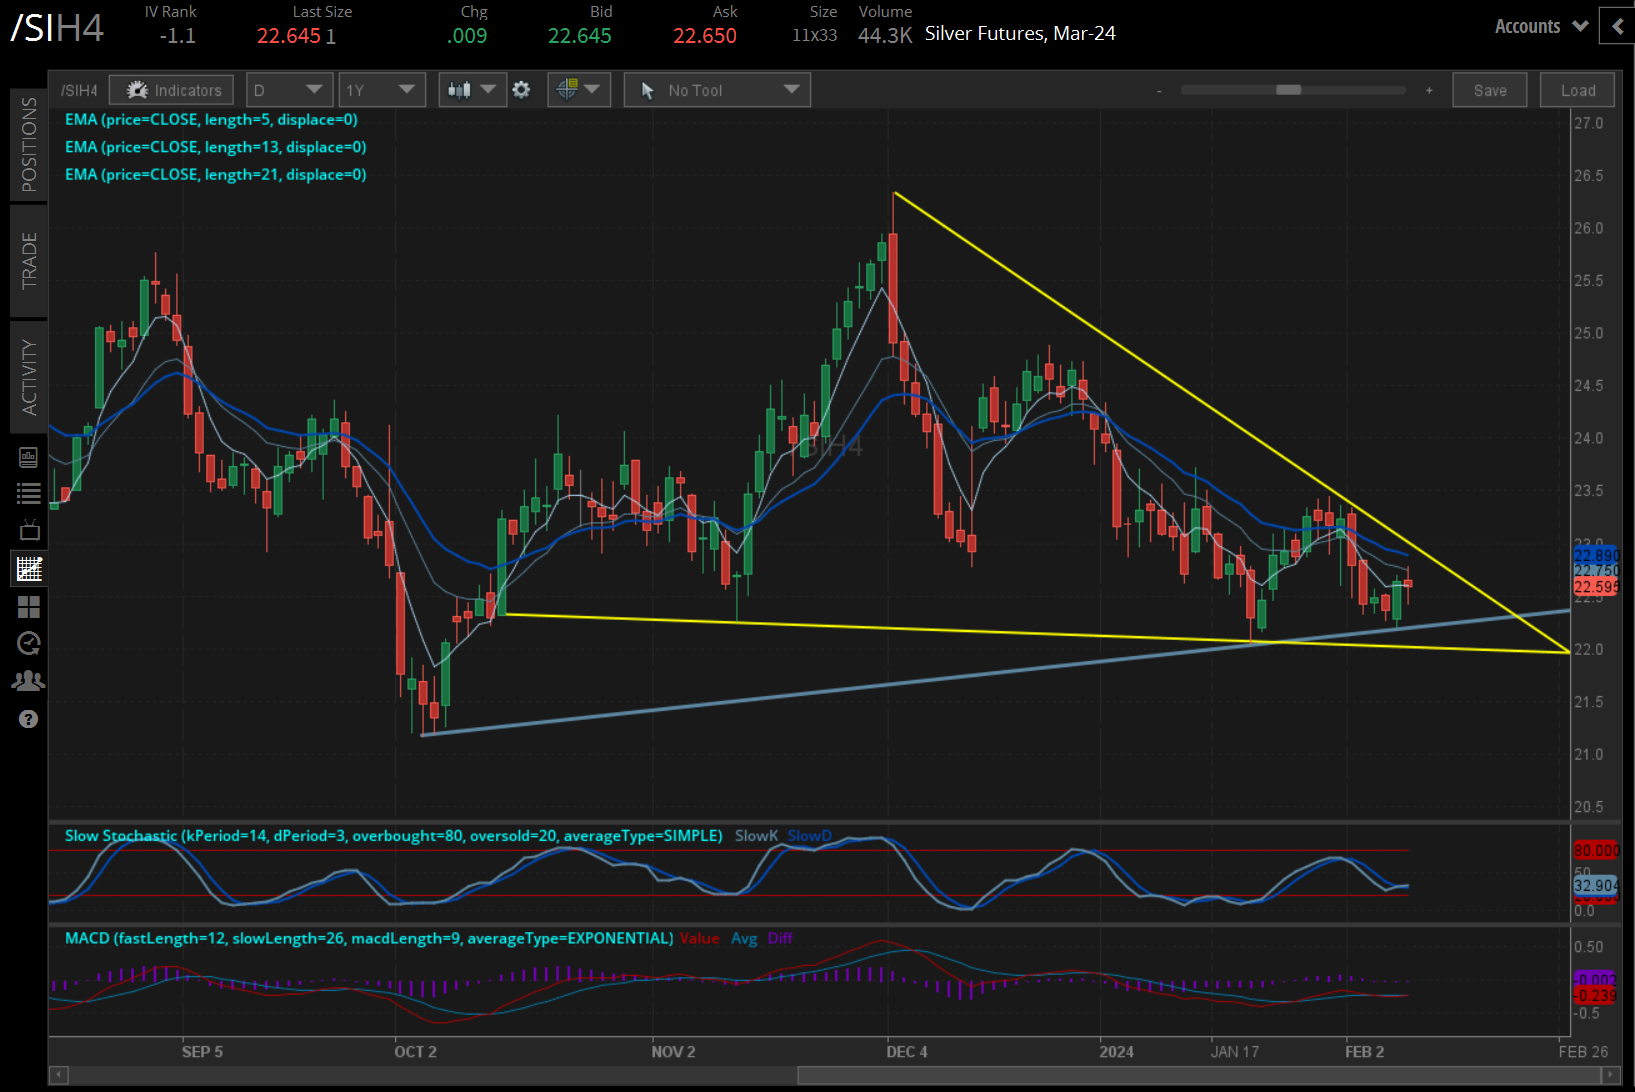Open the No Tool drawing dropdown
Screen dimensions: 1635x1092
(x=717, y=90)
